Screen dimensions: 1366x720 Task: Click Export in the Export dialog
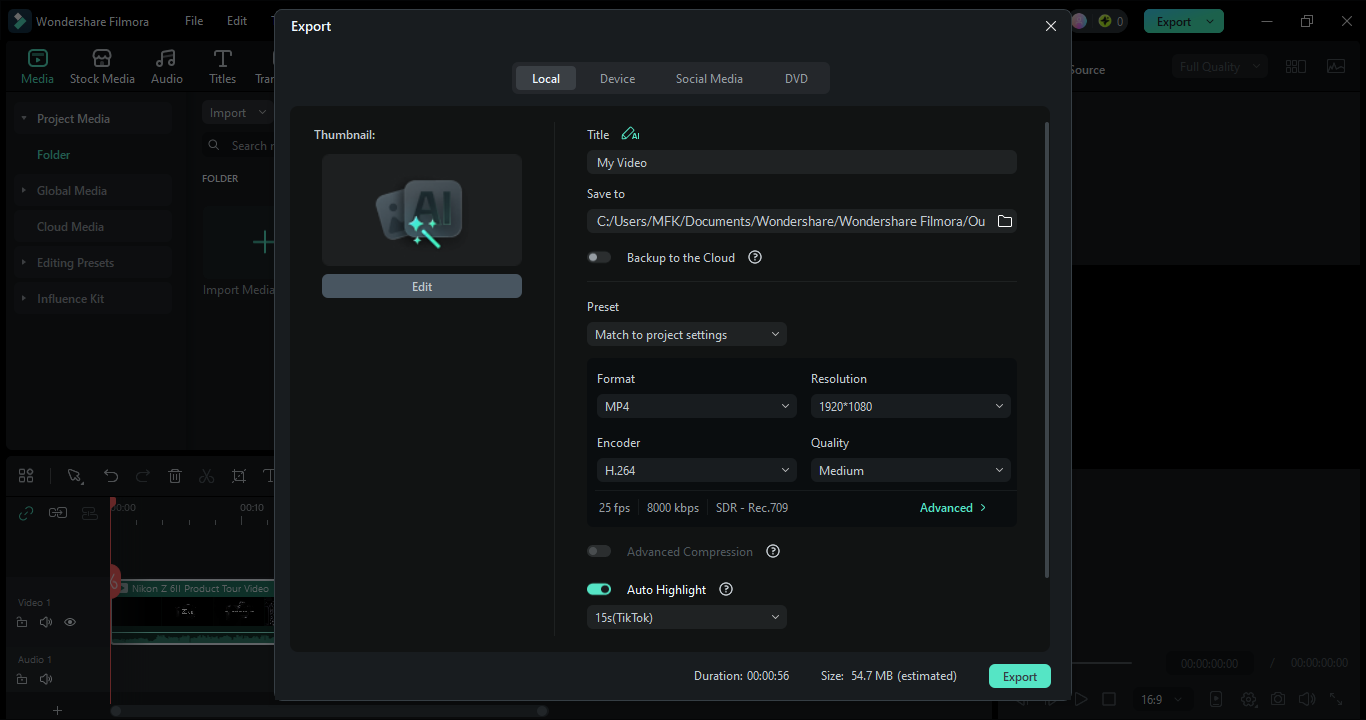coord(1020,676)
